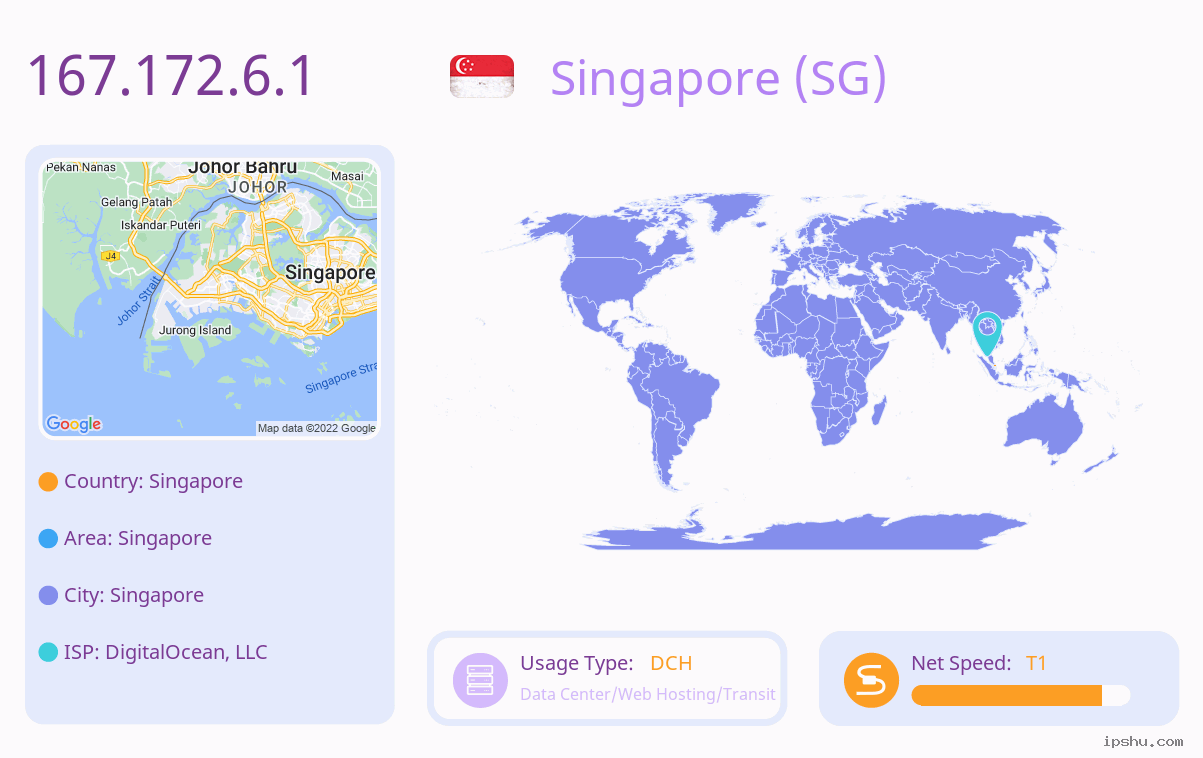Click Pekan Nanas label on the map
The width and height of the screenshot is (1203, 758).
pos(81,167)
